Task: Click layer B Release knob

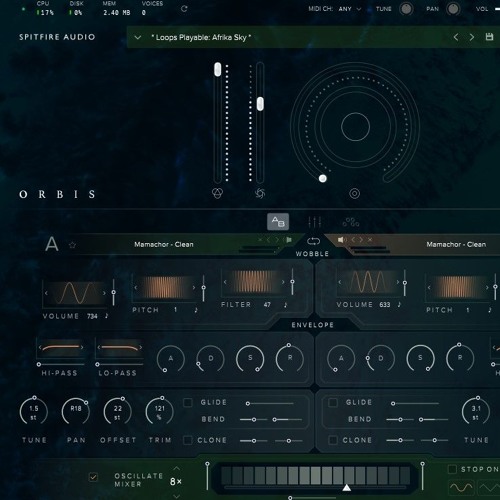Action: 460,358
